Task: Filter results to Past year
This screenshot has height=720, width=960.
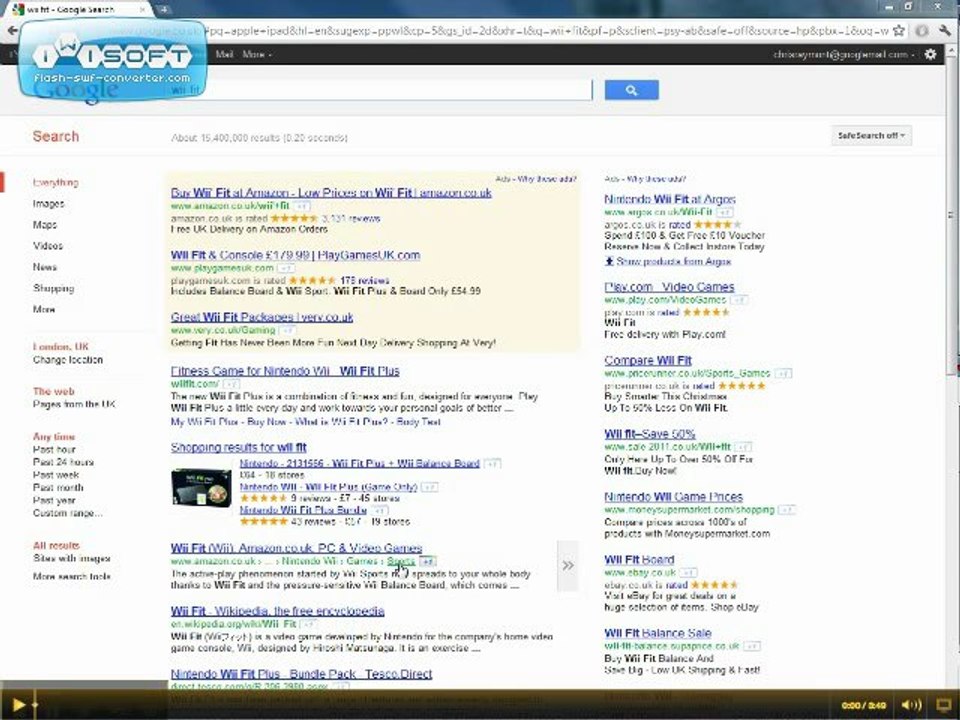Action: point(54,500)
